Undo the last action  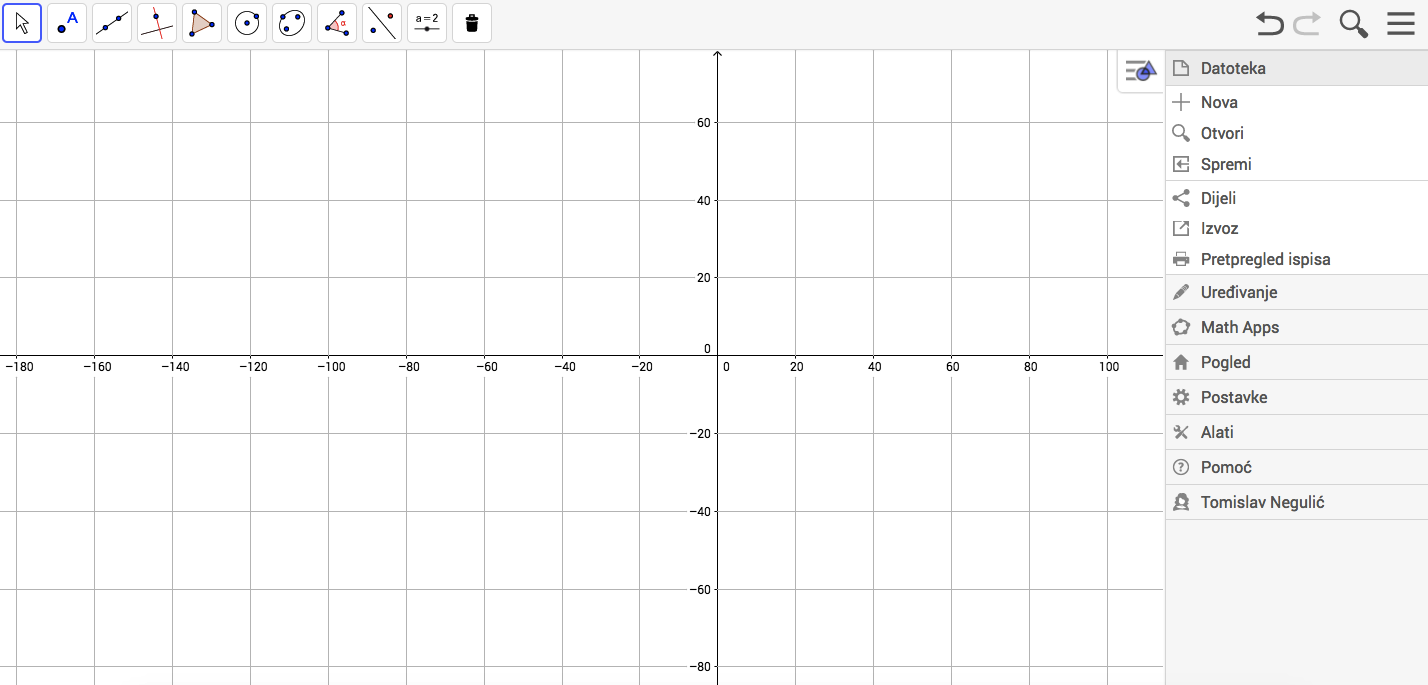click(x=1269, y=23)
